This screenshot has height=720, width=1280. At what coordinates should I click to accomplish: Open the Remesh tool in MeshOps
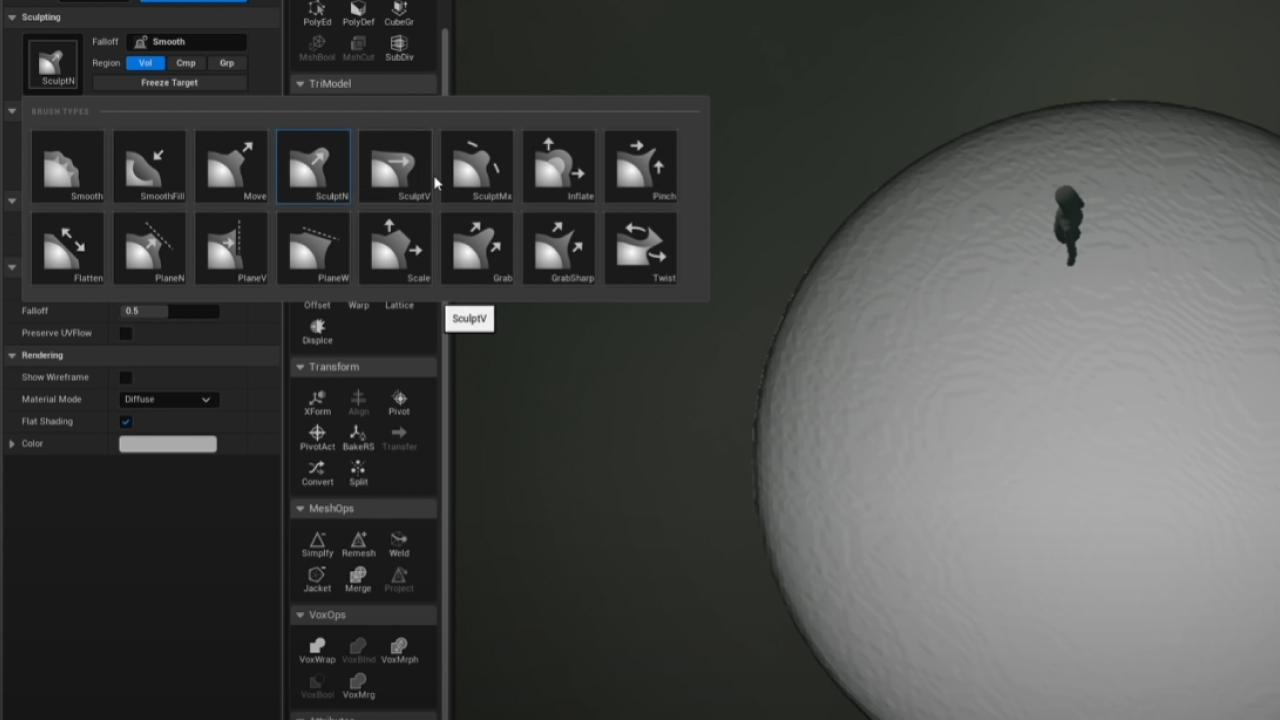pos(358,543)
